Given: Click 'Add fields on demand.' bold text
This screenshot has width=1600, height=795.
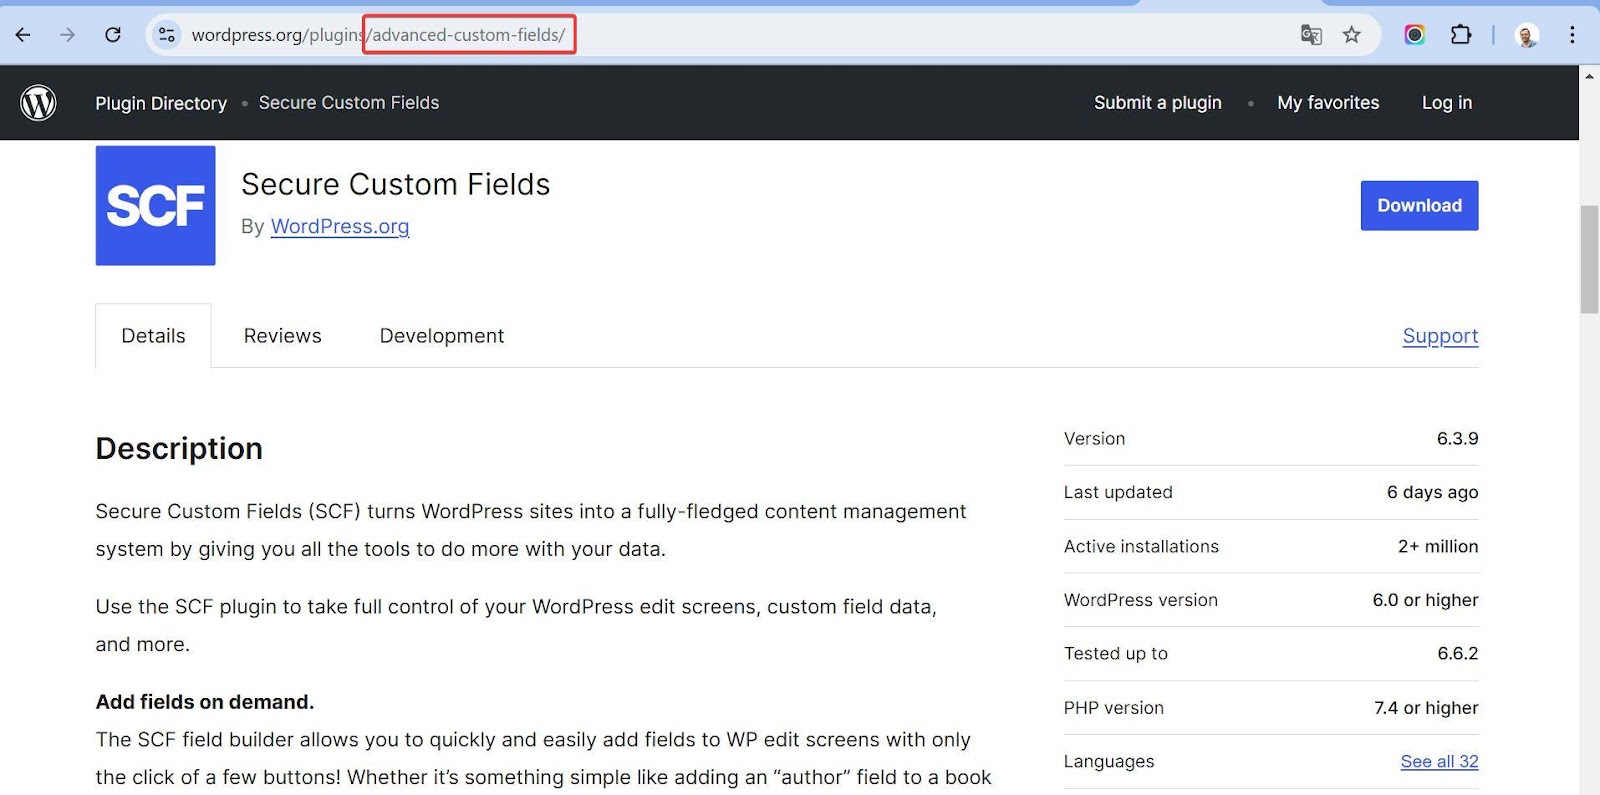Looking at the screenshot, I should tap(205, 702).
